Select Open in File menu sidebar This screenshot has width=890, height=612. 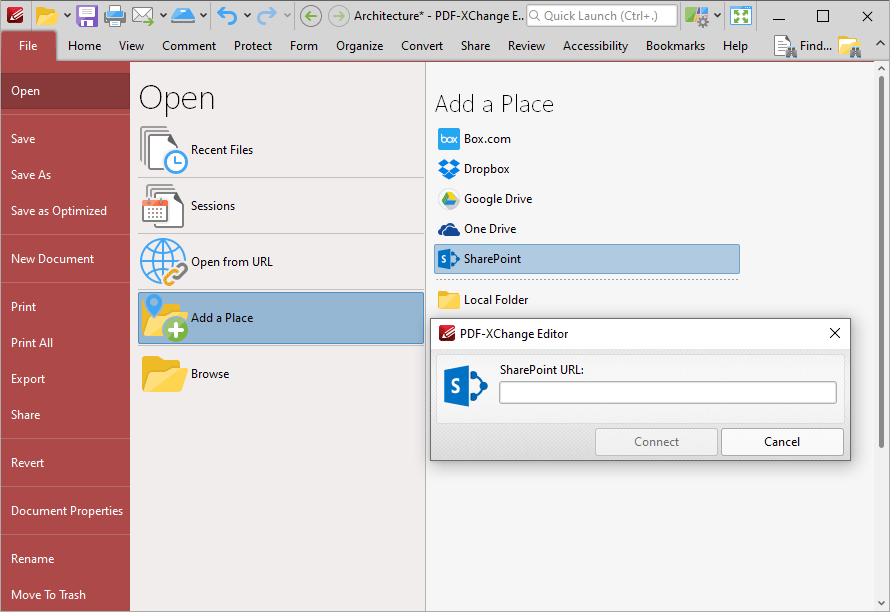65,91
